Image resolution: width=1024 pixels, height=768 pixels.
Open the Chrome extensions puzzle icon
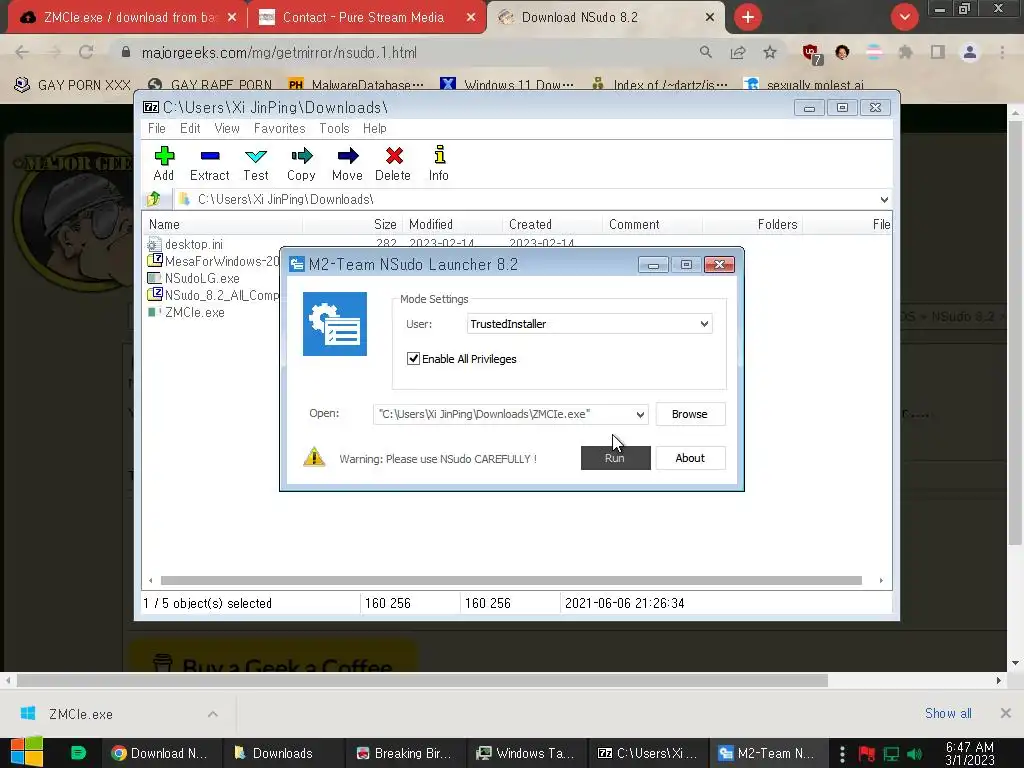point(905,52)
